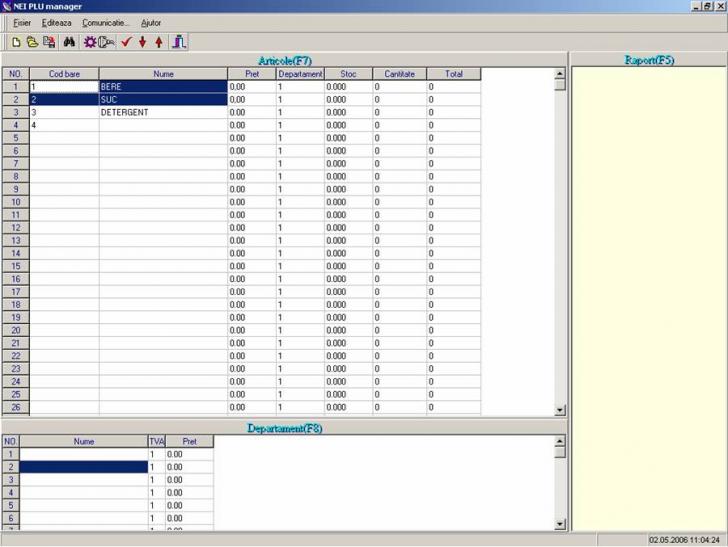
Task: Click the red down arrow icon
Action: tap(142, 42)
